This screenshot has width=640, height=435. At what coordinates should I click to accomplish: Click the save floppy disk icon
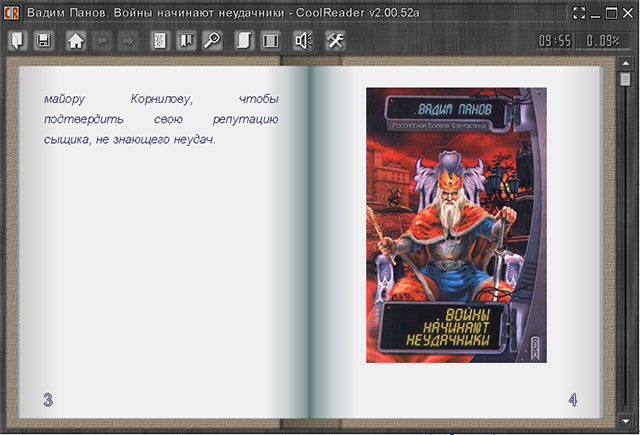click(44, 40)
